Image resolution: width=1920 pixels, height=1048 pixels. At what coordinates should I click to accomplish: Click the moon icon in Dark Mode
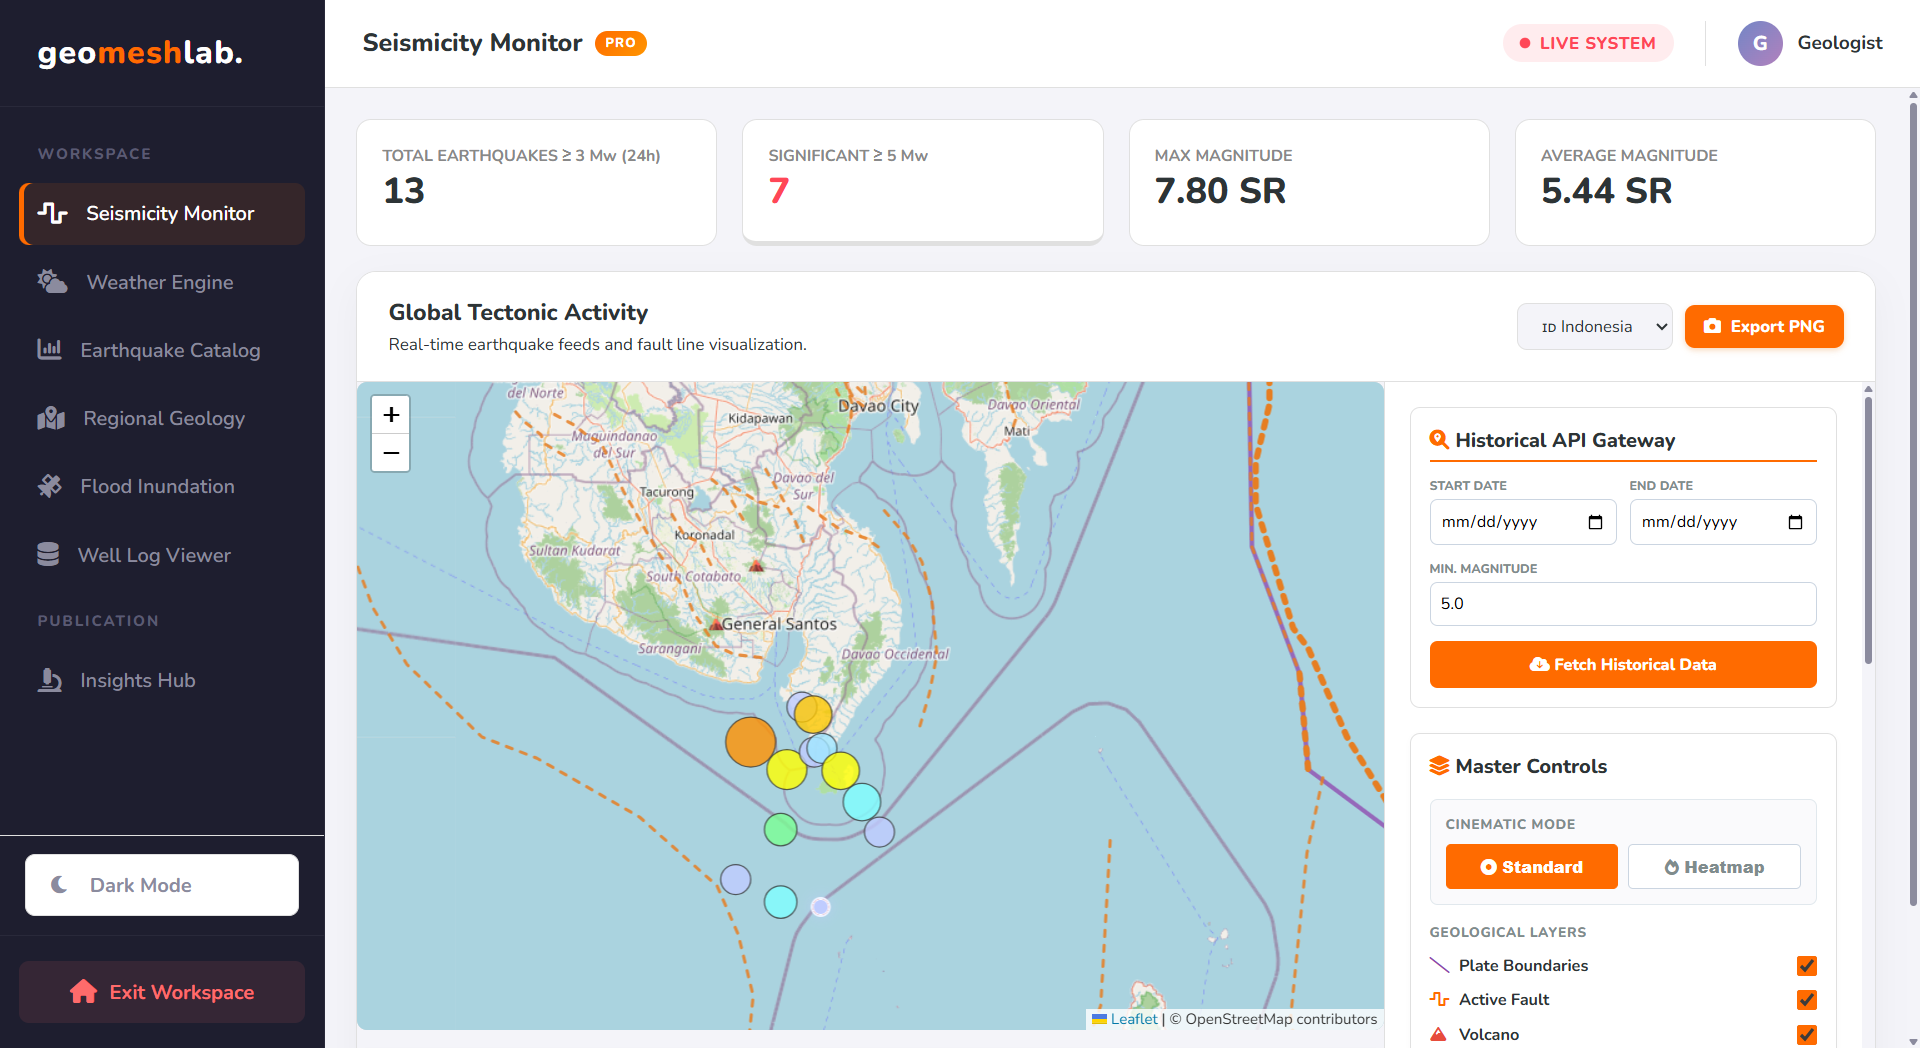pos(60,885)
